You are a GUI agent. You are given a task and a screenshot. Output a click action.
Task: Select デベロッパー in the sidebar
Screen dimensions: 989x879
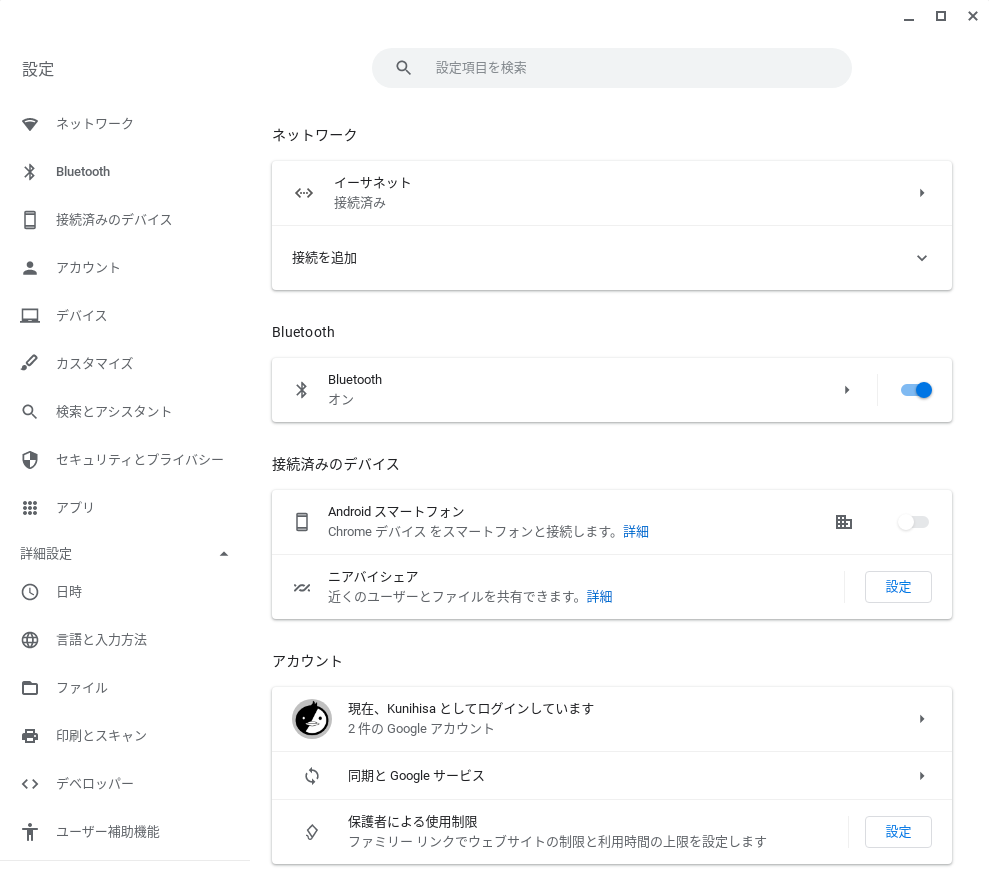pyautogui.click(x=95, y=783)
